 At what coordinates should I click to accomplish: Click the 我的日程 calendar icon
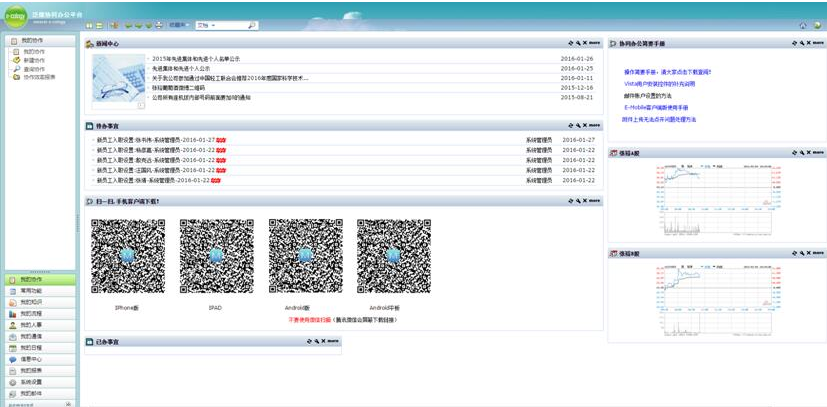(x=13, y=348)
